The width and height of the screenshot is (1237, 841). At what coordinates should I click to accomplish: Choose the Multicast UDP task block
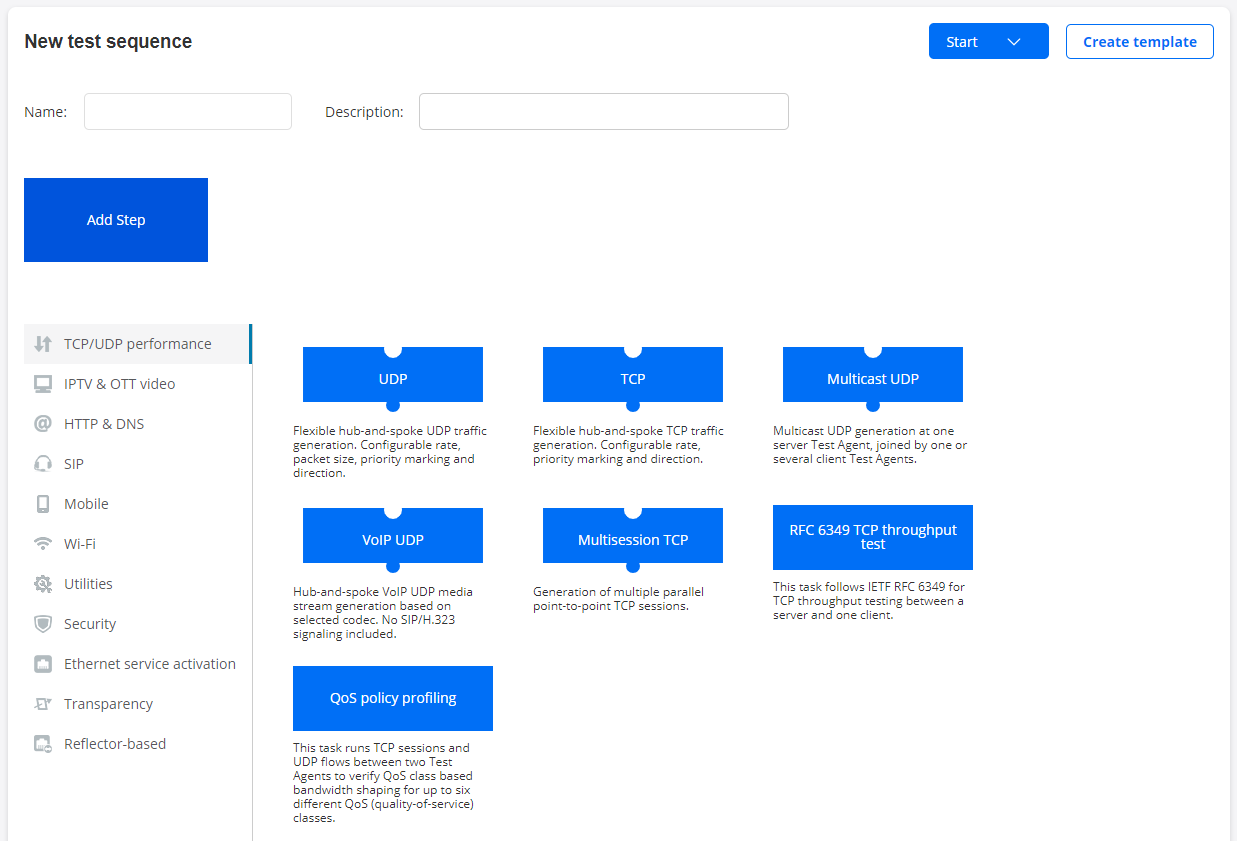[872, 379]
